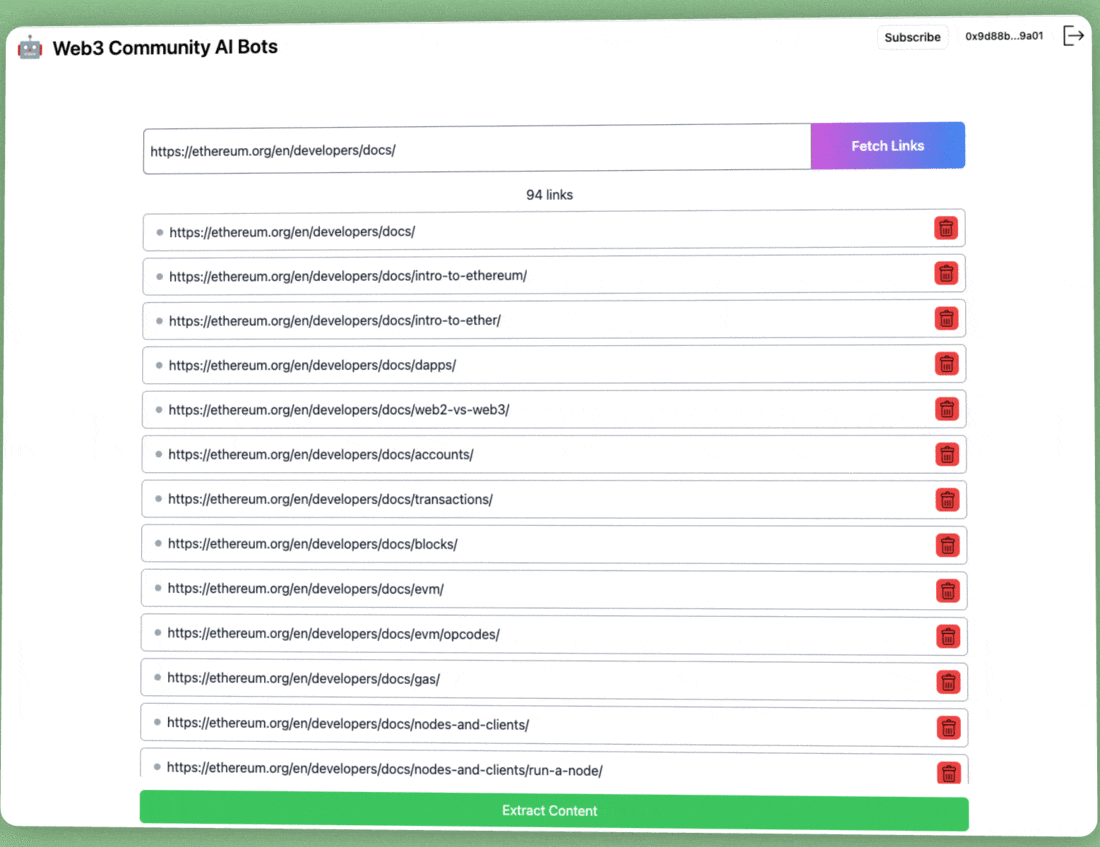Screen dimensions: 1100x847
Task: Delete the run-a-node link
Action: point(948,773)
